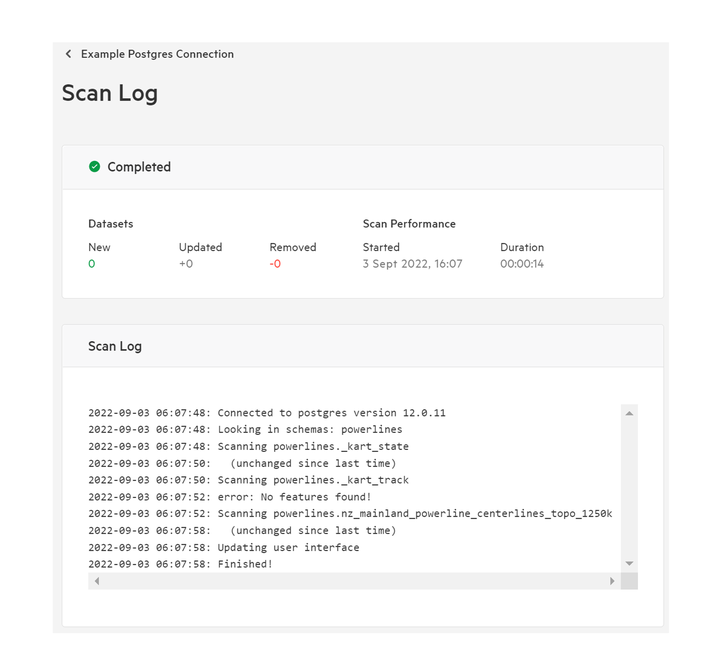The height and width of the screenshot is (671, 720).
Task: Click the Duration label
Action: tap(522, 248)
